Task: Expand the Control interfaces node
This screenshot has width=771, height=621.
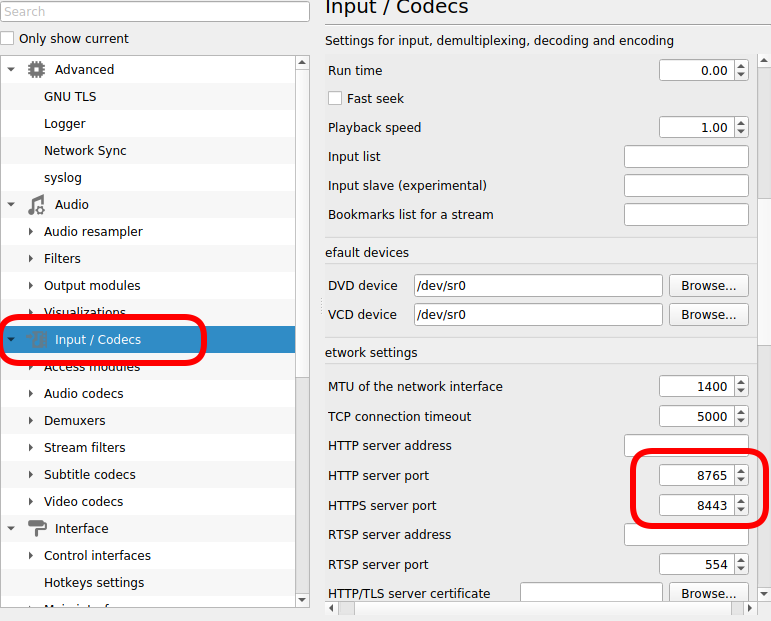Action: pos(31,556)
